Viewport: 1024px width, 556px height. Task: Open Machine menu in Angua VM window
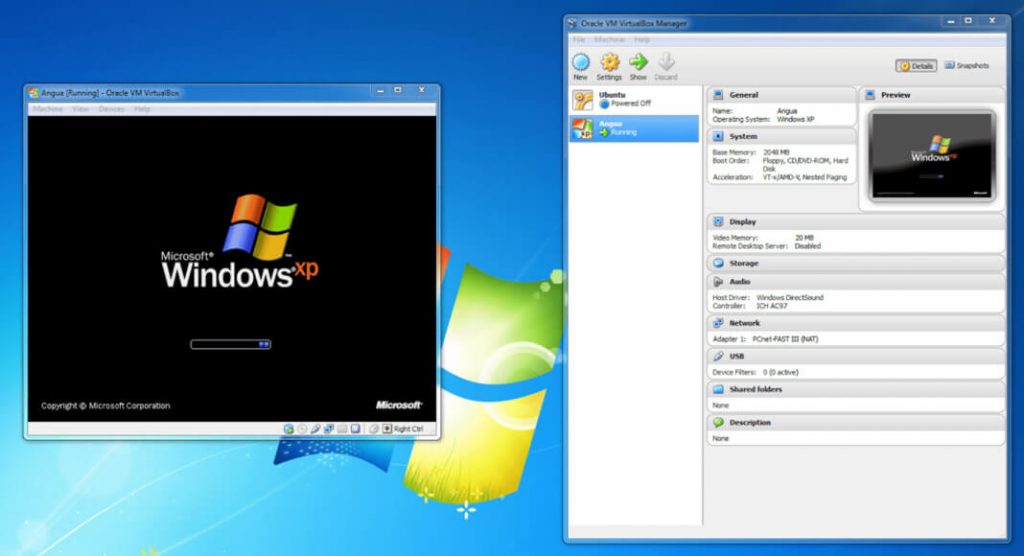coord(48,109)
